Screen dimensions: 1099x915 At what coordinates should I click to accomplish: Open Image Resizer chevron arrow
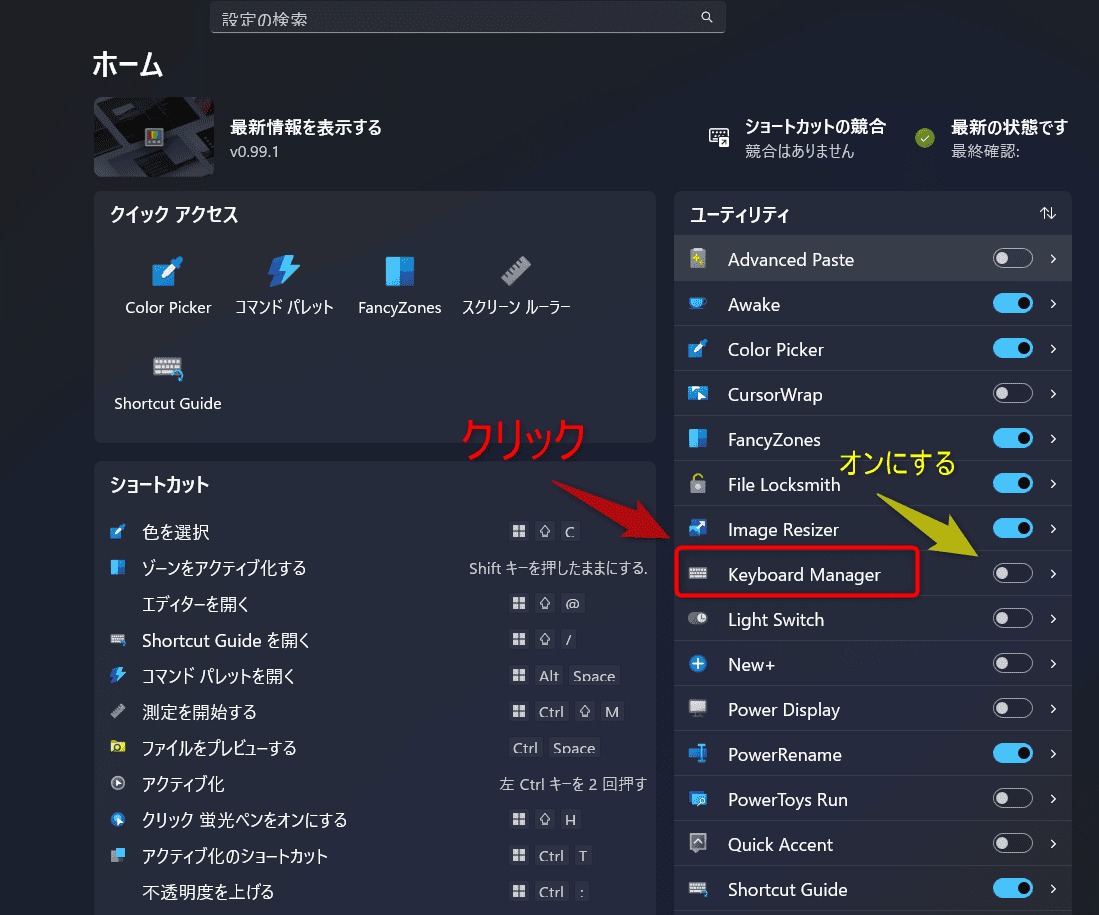tap(1053, 528)
